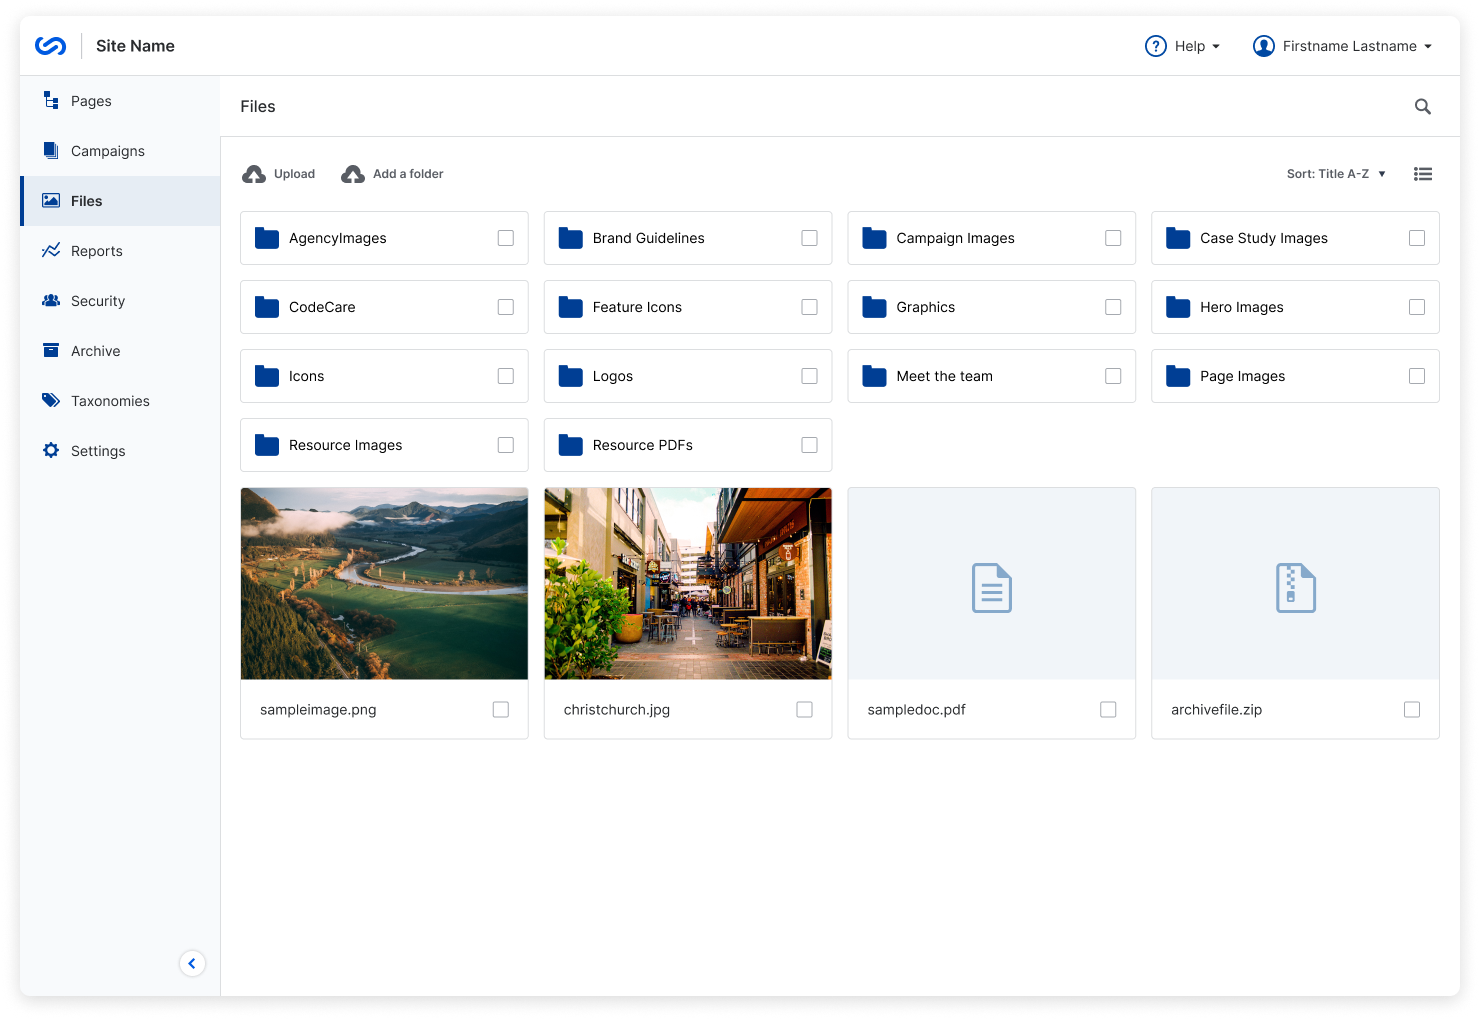Open Taxonomies from the sidebar
This screenshot has height=1020, width=1480.
coord(110,401)
